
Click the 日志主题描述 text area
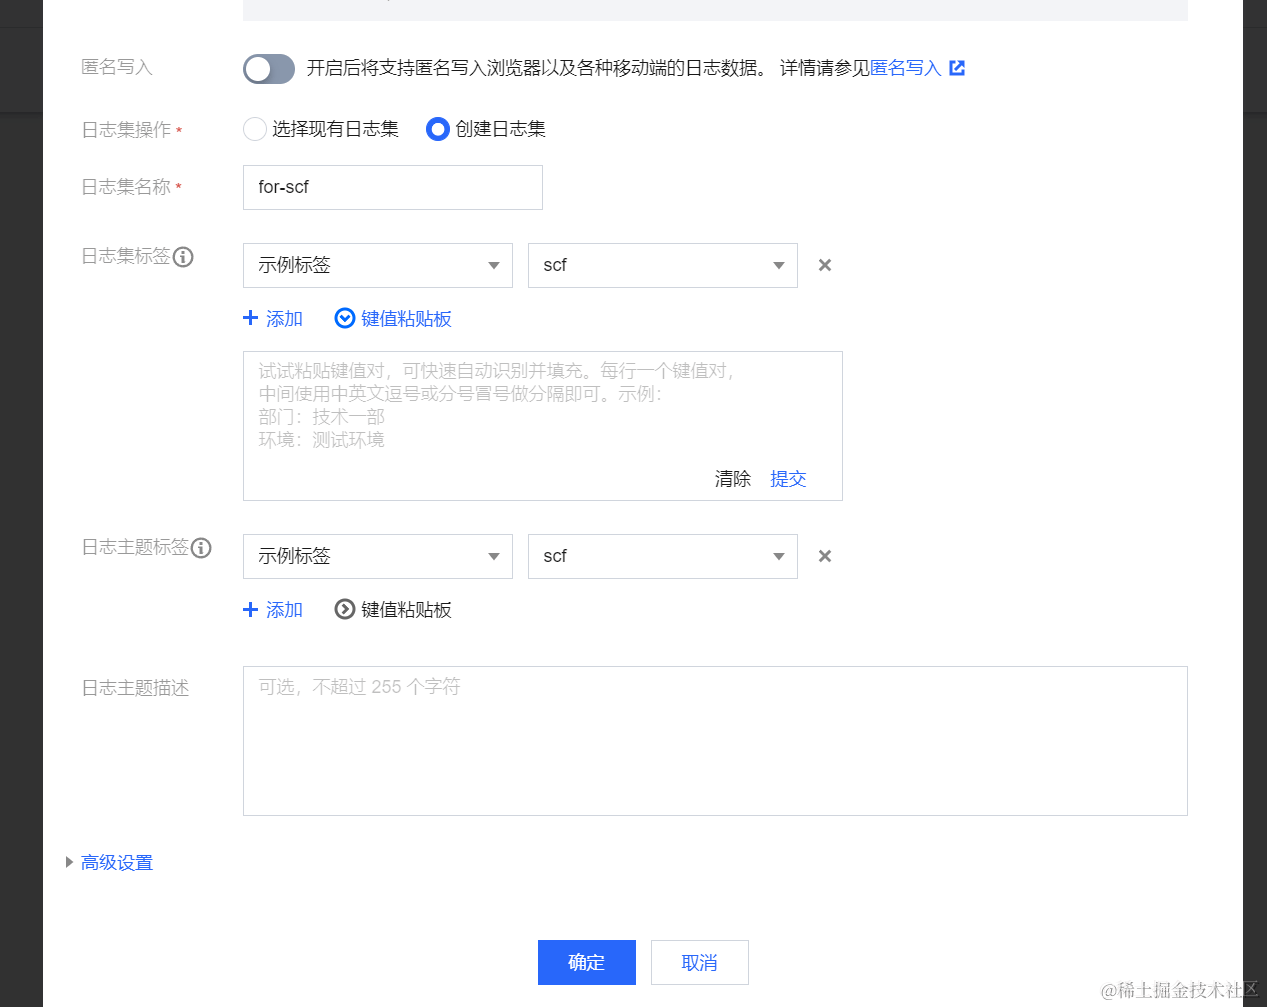pyautogui.click(x=715, y=740)
